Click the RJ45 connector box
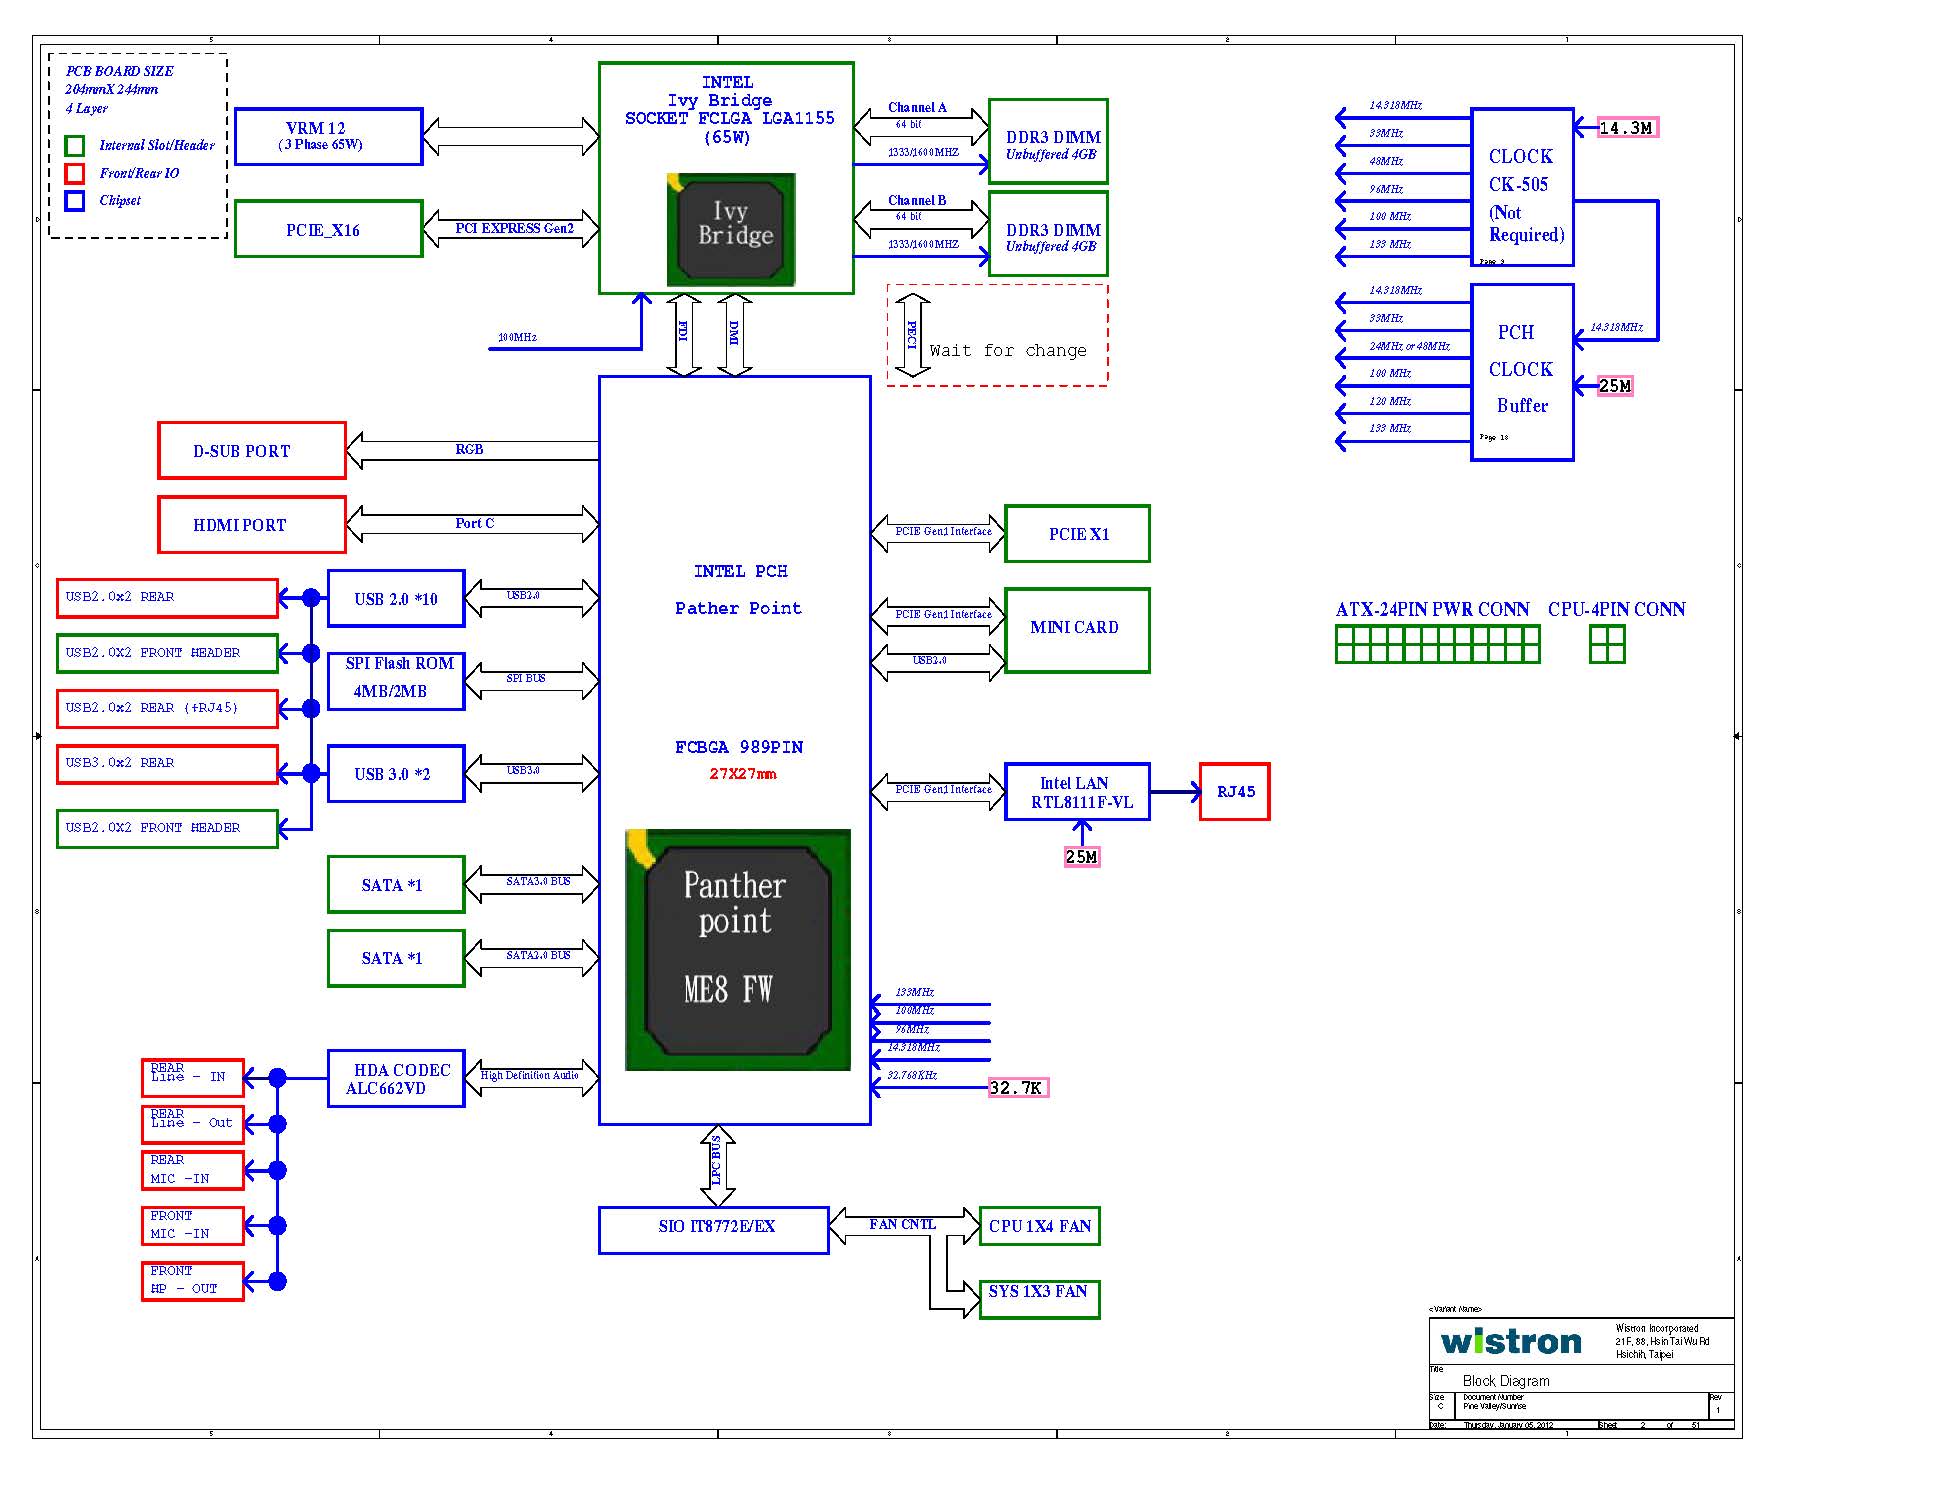This screenshot has height=1496, width=1942. [x=1234, y=792]
